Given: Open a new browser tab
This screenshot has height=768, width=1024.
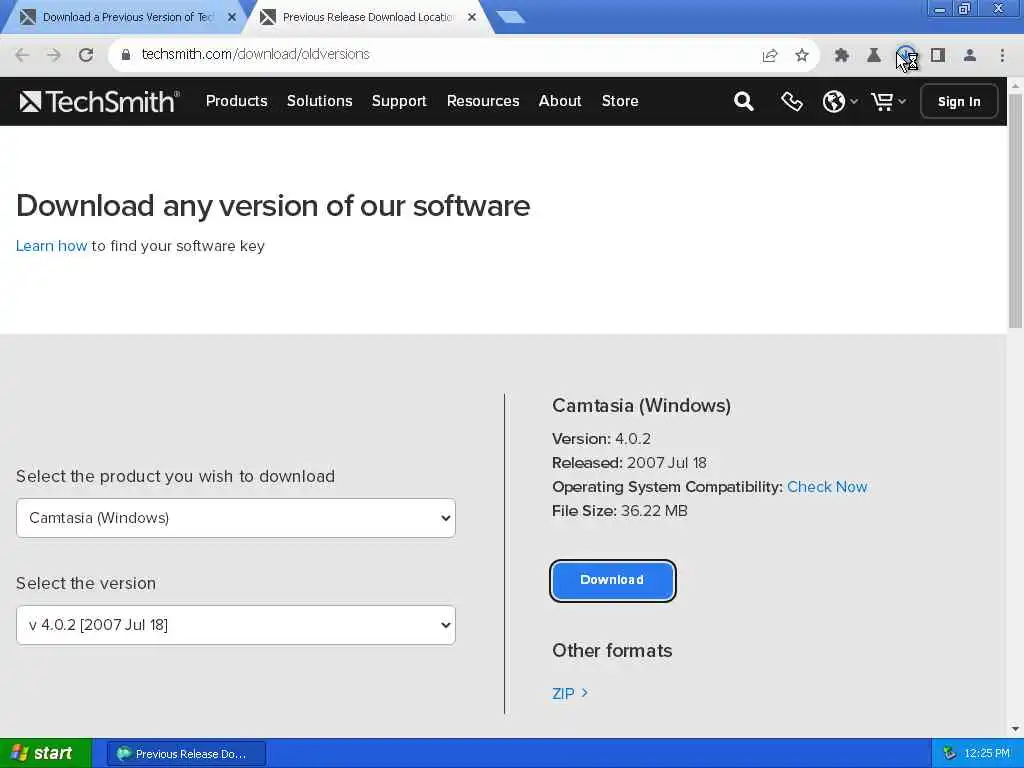Looking at the screenshot, I should 510,18.
